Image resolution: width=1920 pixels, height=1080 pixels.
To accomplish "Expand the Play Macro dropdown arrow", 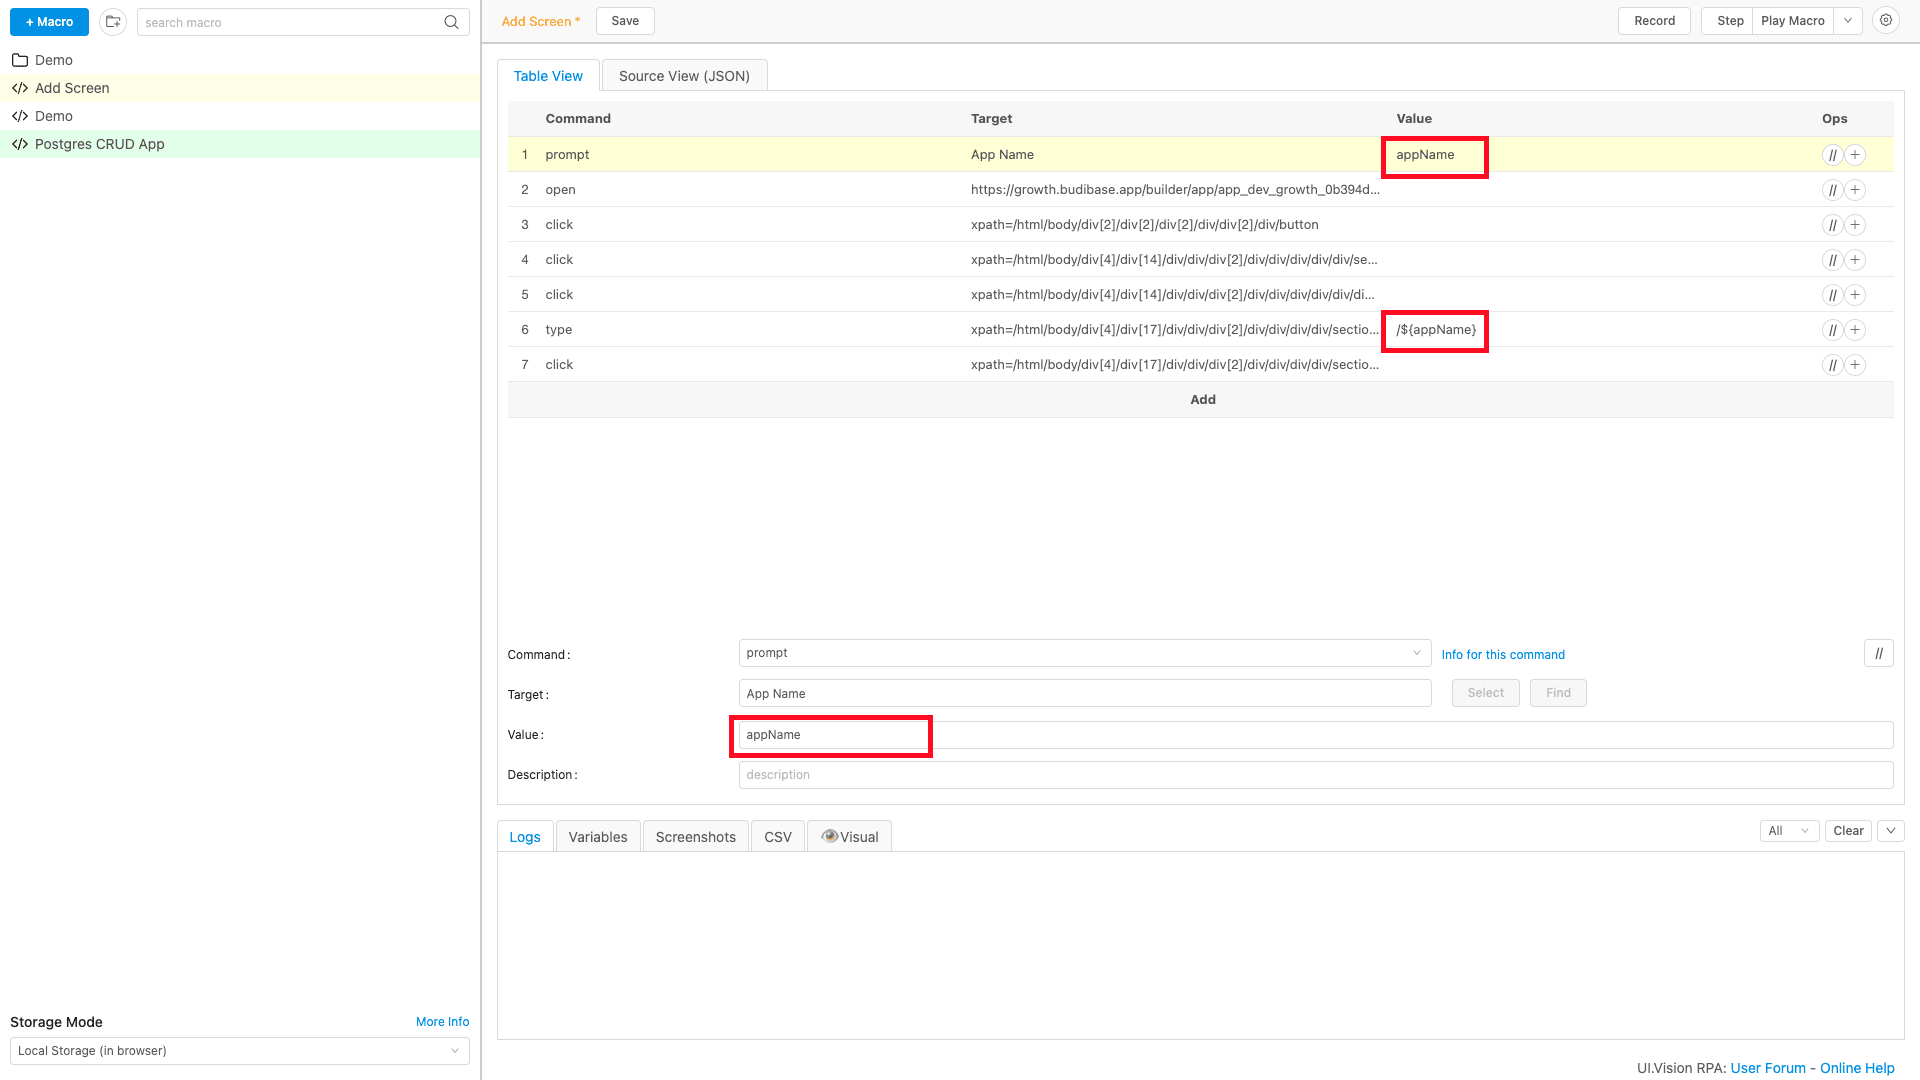I will pos(1848,21).
